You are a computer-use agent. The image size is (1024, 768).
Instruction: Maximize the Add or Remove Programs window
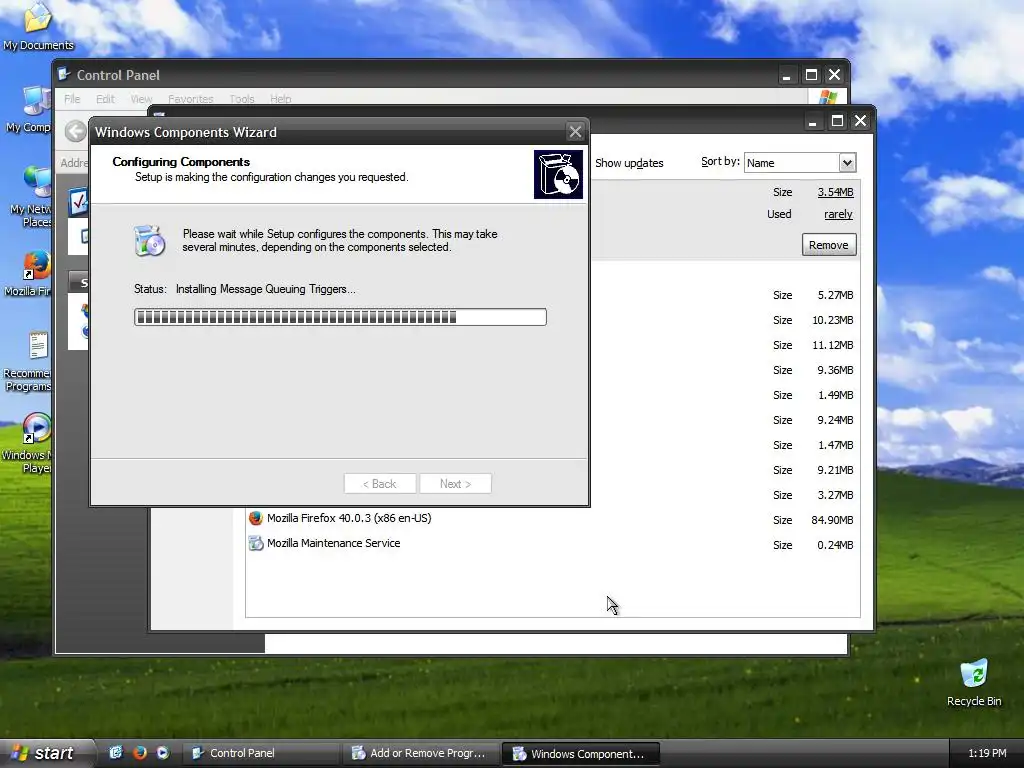pyautogui.click(x=837, y=121)
